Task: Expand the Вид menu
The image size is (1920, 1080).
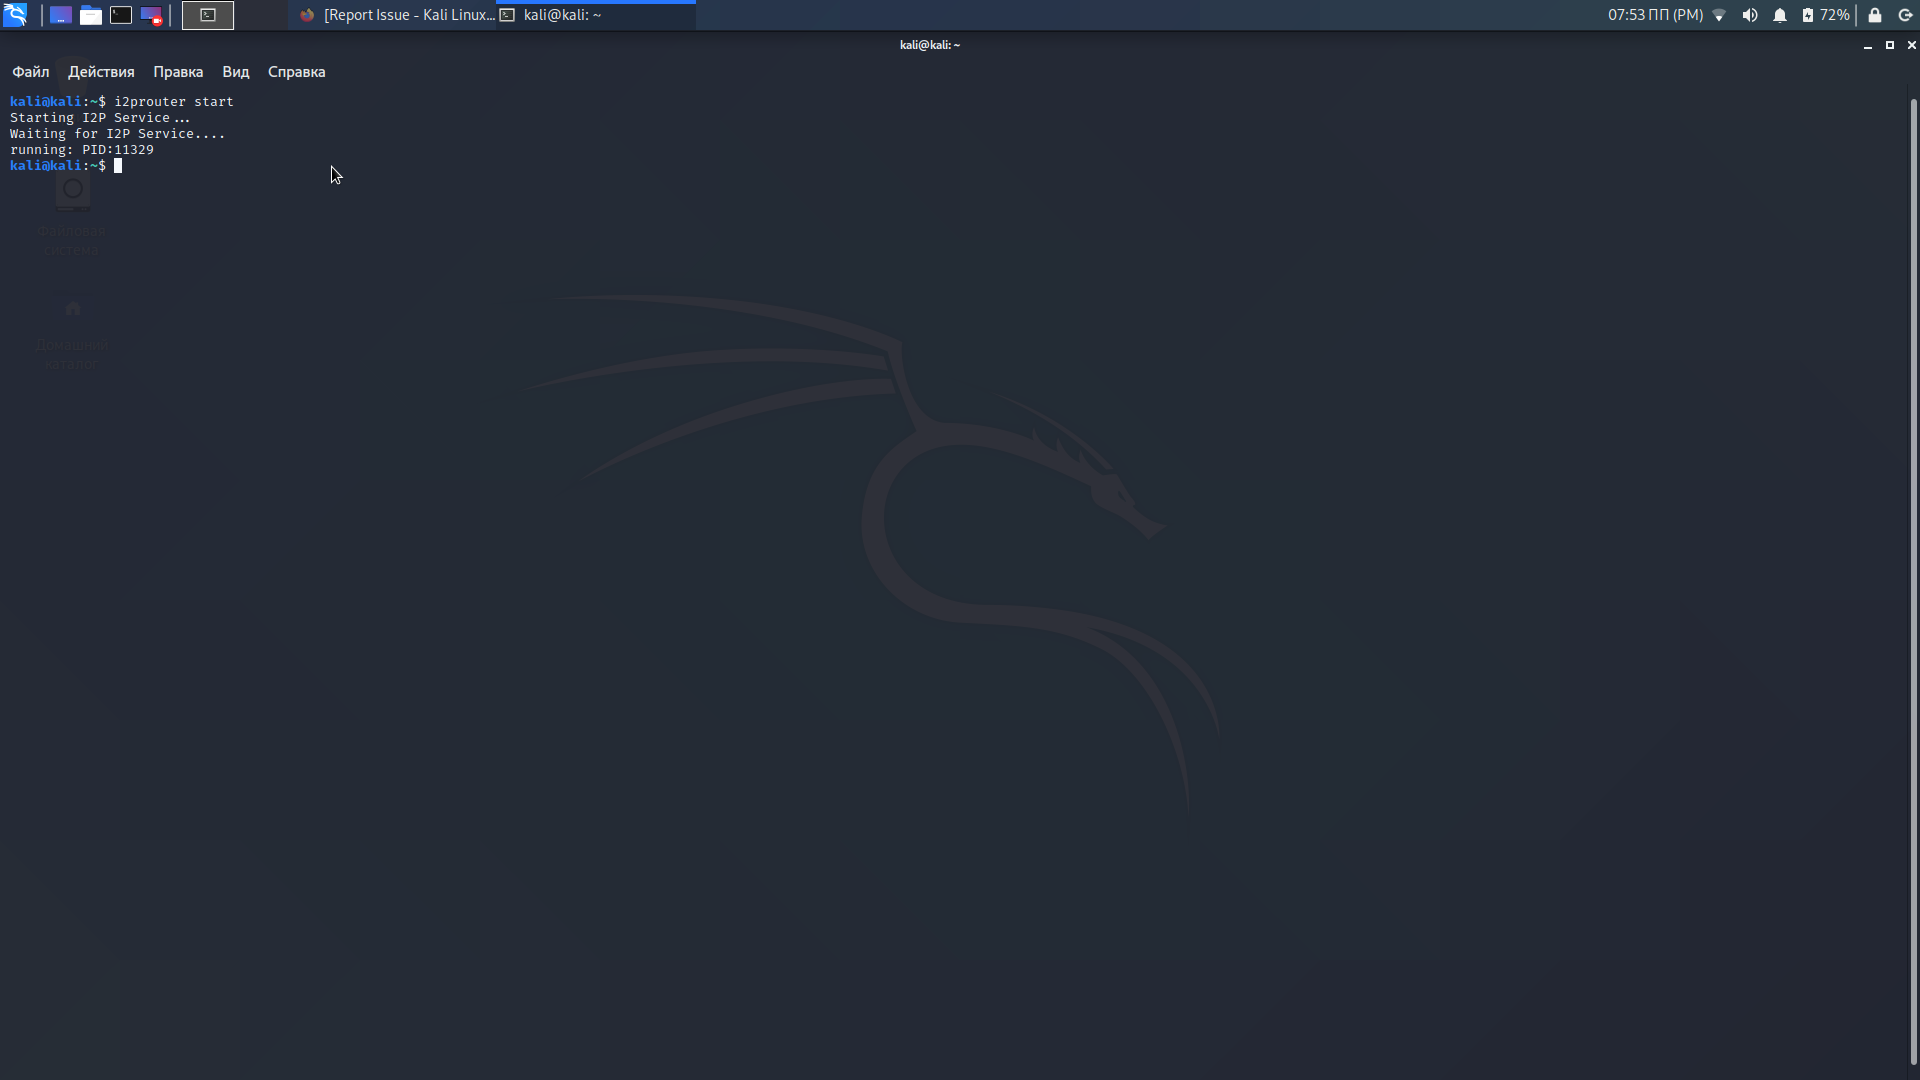Action: [236, 72]
